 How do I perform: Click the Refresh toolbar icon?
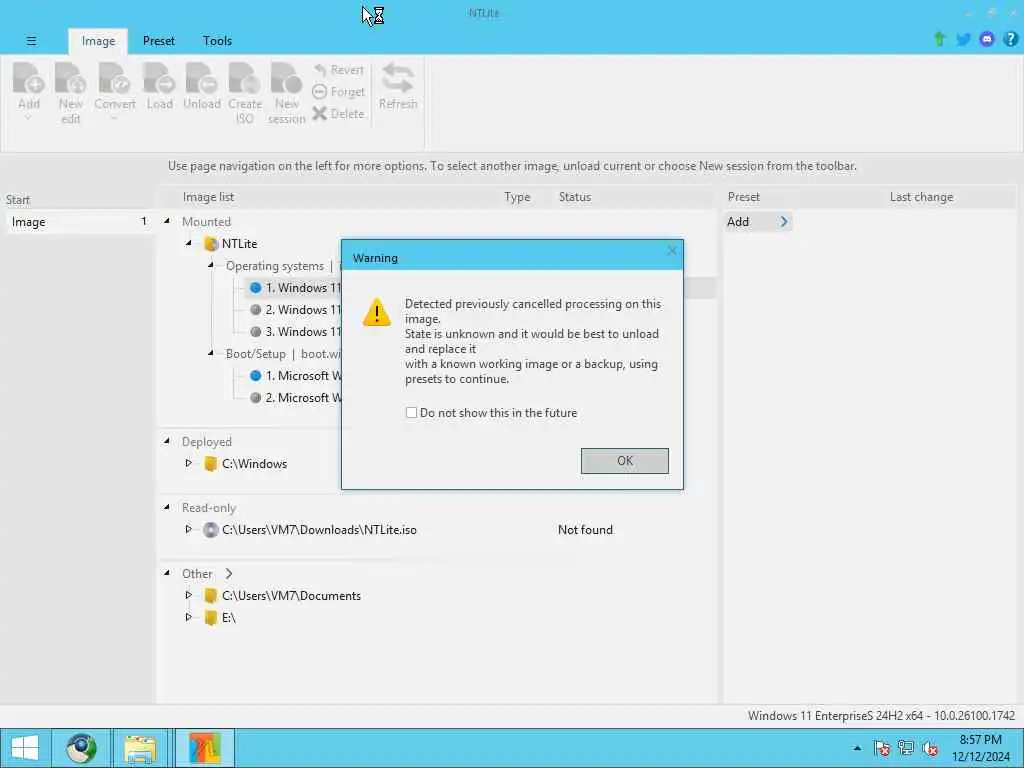tap(398, 86)
